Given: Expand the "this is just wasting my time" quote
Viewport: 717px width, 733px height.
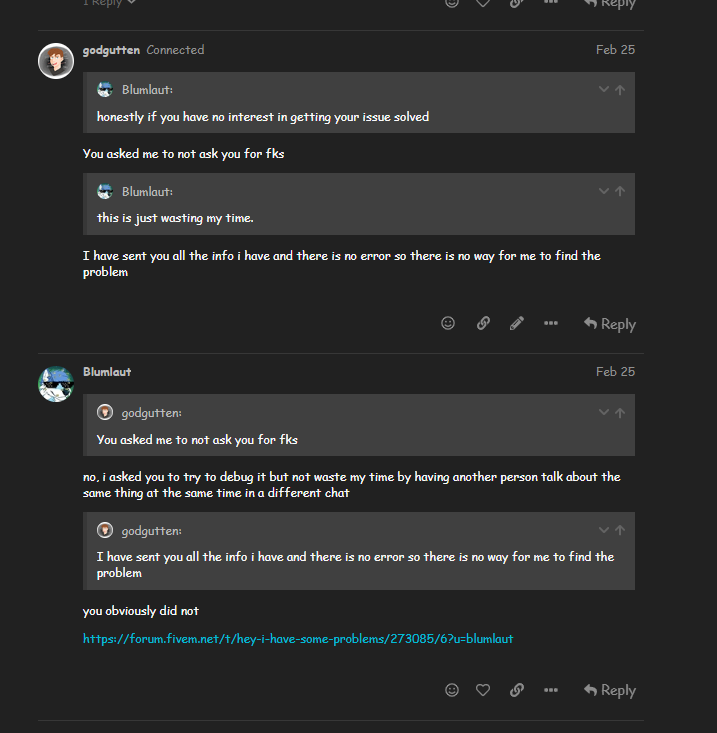Looking at the screenshot, I should (604, 191).
